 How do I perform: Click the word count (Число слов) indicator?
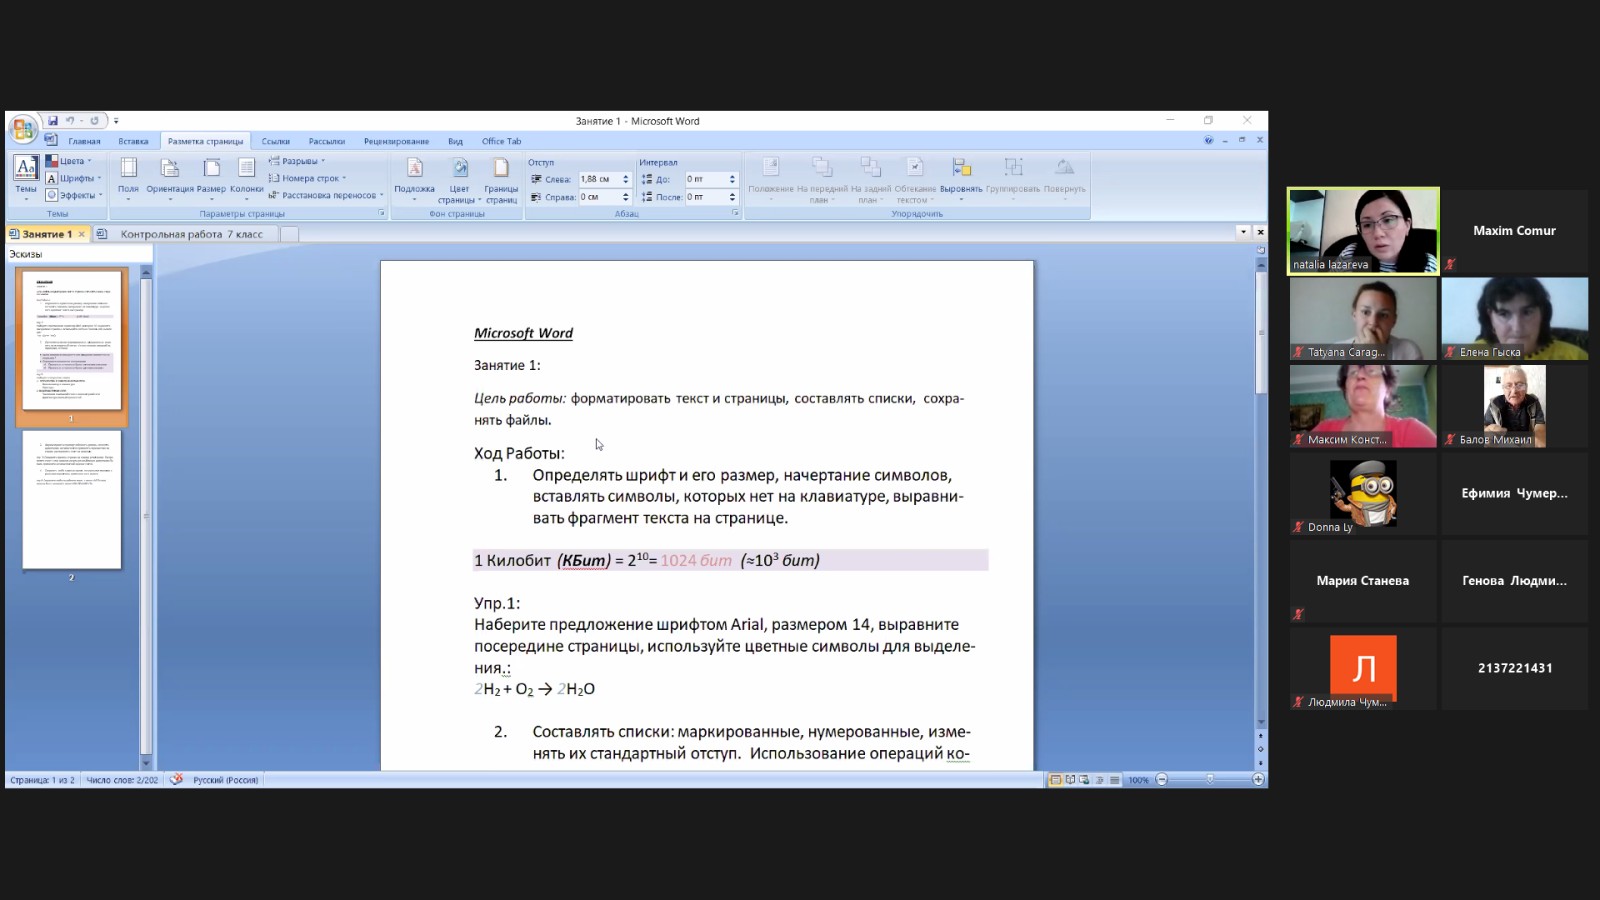(122, 780)
